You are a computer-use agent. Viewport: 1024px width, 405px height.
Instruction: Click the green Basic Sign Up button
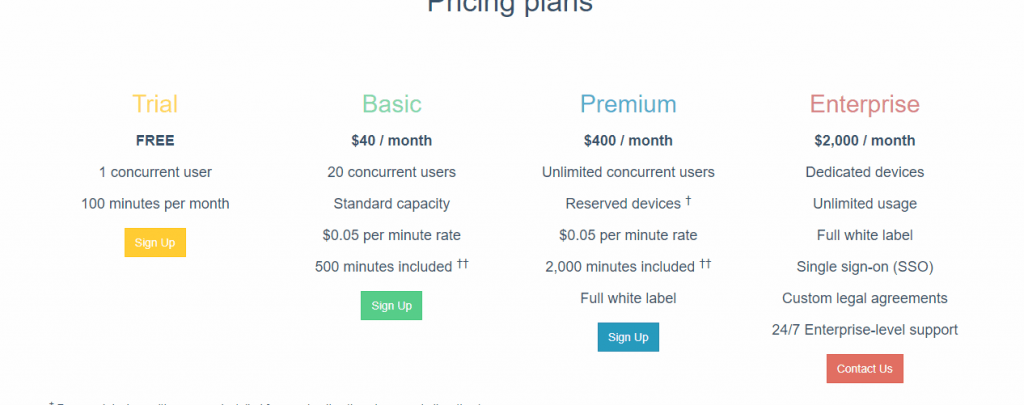[391, 306]
